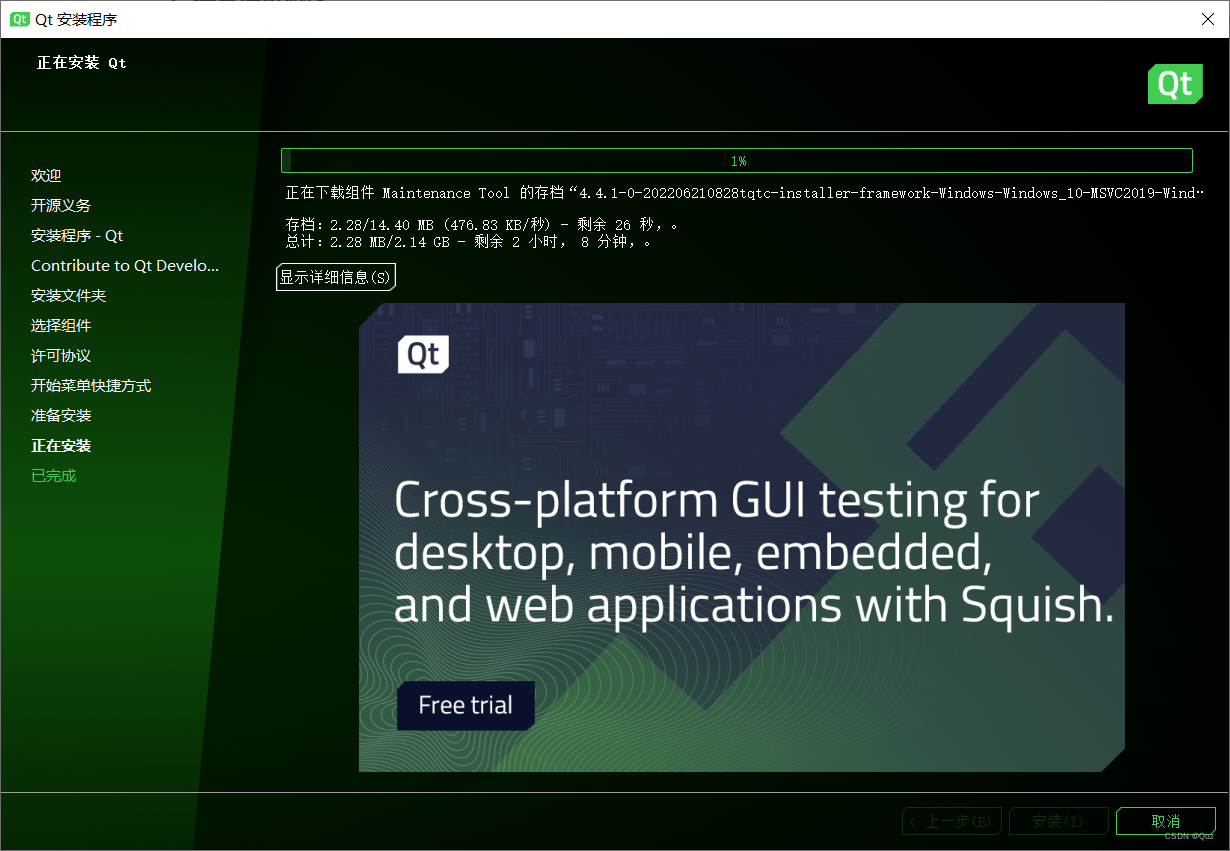Viewport: 1230px width, 851px height.
Task: Select the Contribute to Qt Develo... step
Action: (125, 266)
